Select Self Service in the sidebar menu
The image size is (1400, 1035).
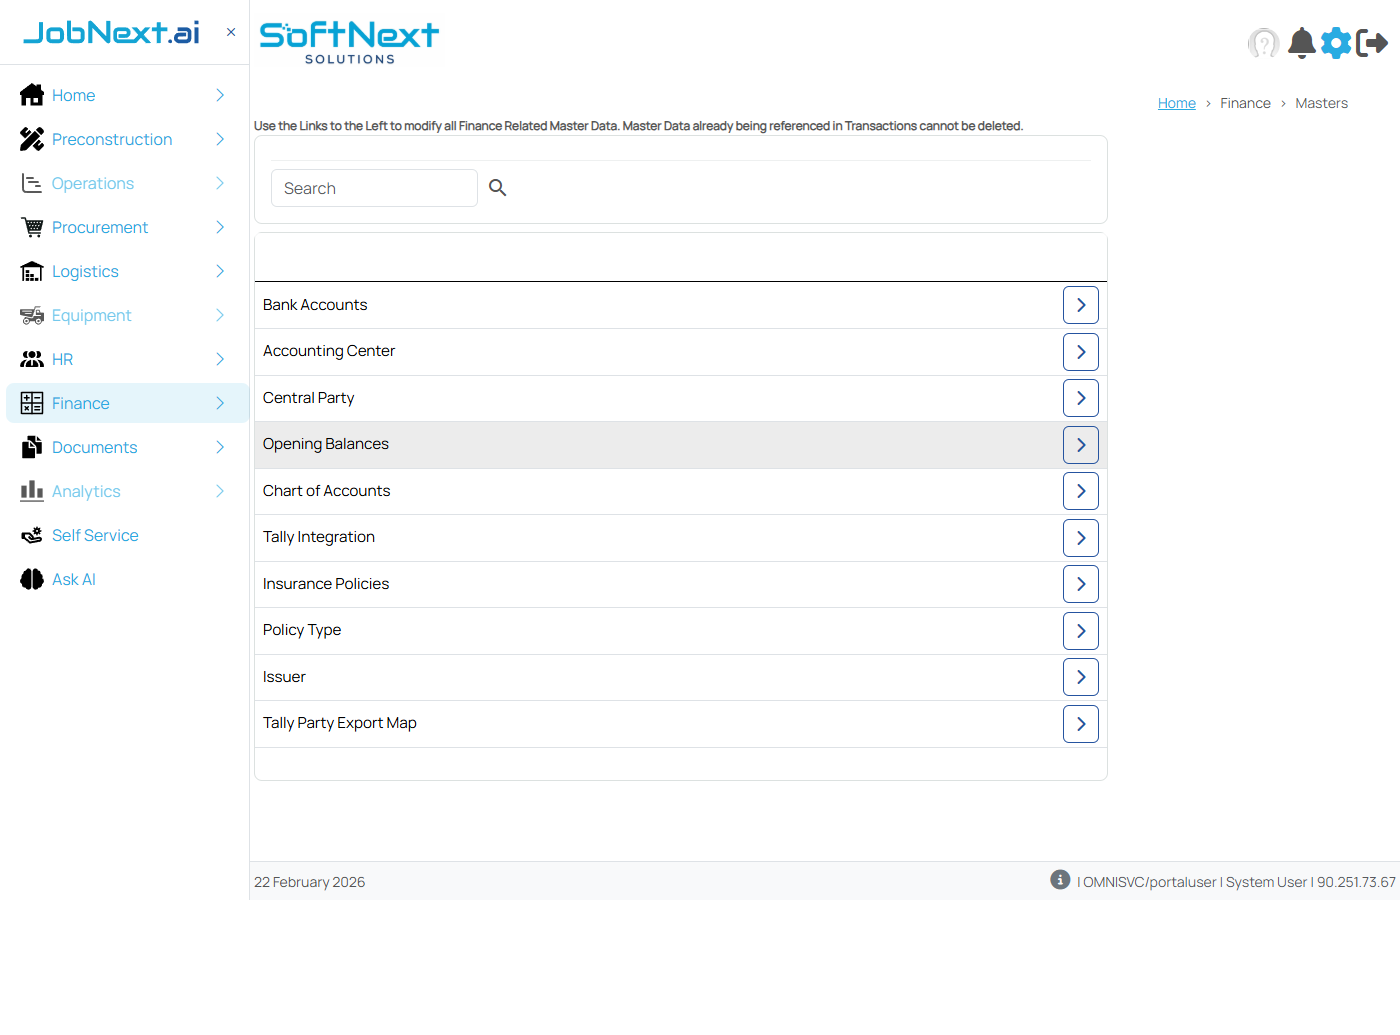click(94, 535)
